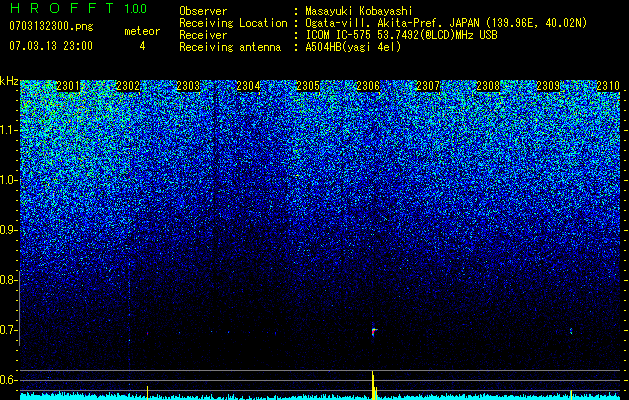Click the cyan signal level strip
Image resolution: width=629 pixels, height=400 pixels.
click(320, 396)
